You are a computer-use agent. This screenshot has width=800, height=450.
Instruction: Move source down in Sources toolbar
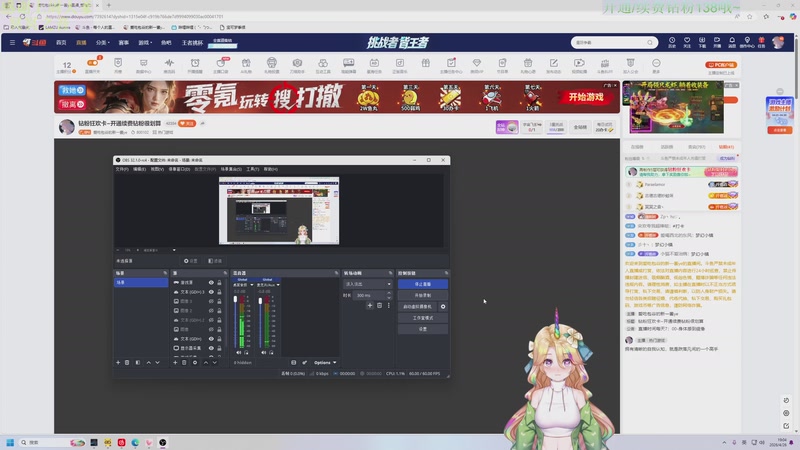point(215,362)
